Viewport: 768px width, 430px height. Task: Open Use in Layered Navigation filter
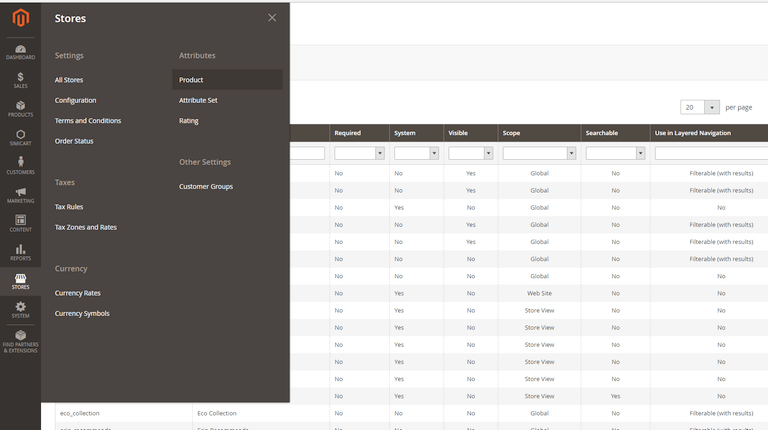click(x=711, y=153)
